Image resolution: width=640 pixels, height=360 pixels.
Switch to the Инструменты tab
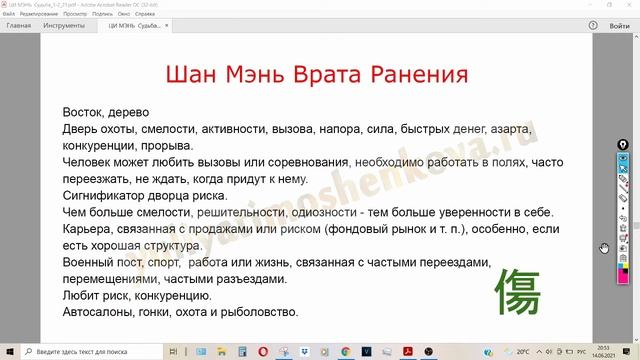[x=64, y=25]
